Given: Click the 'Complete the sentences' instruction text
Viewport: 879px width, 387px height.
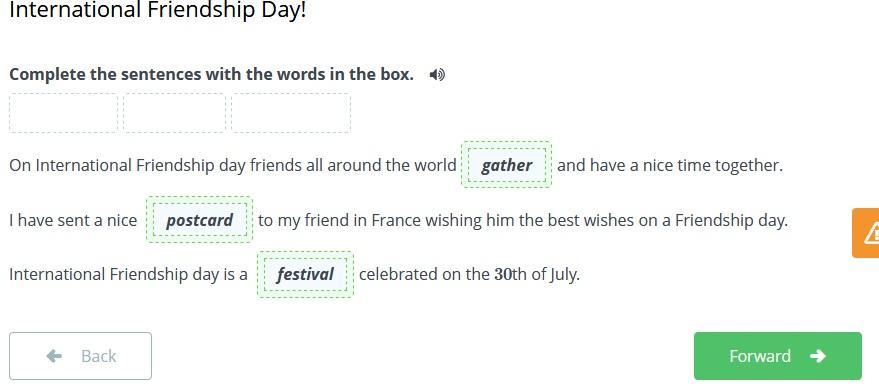Looking at the screenshot, I should click(211, 75).
